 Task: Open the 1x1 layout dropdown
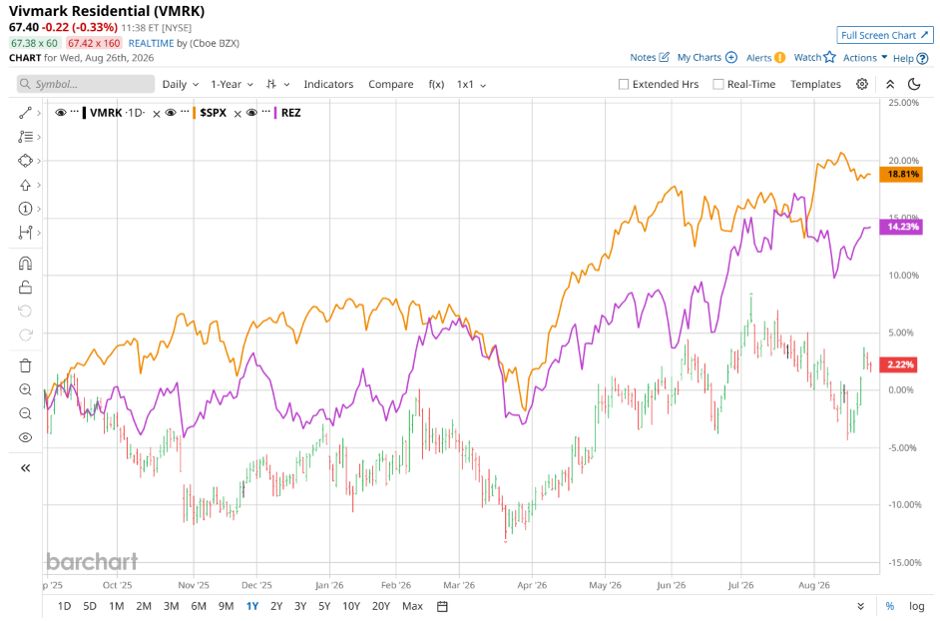471,85
